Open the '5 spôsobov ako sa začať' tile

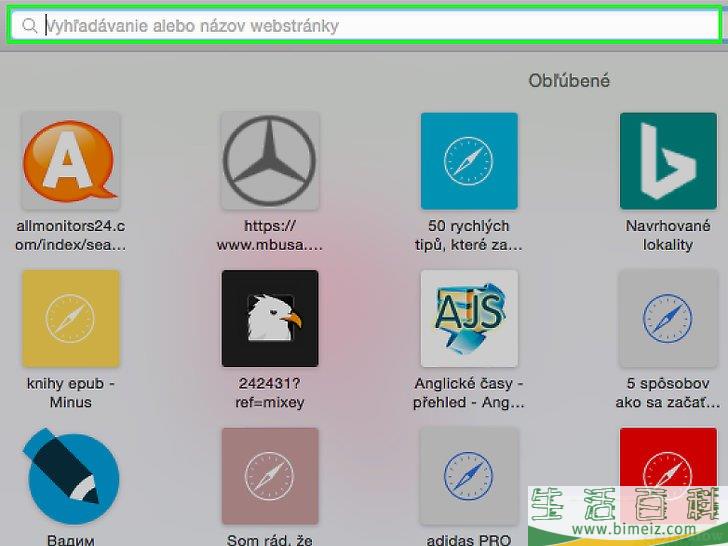(668, 318)
